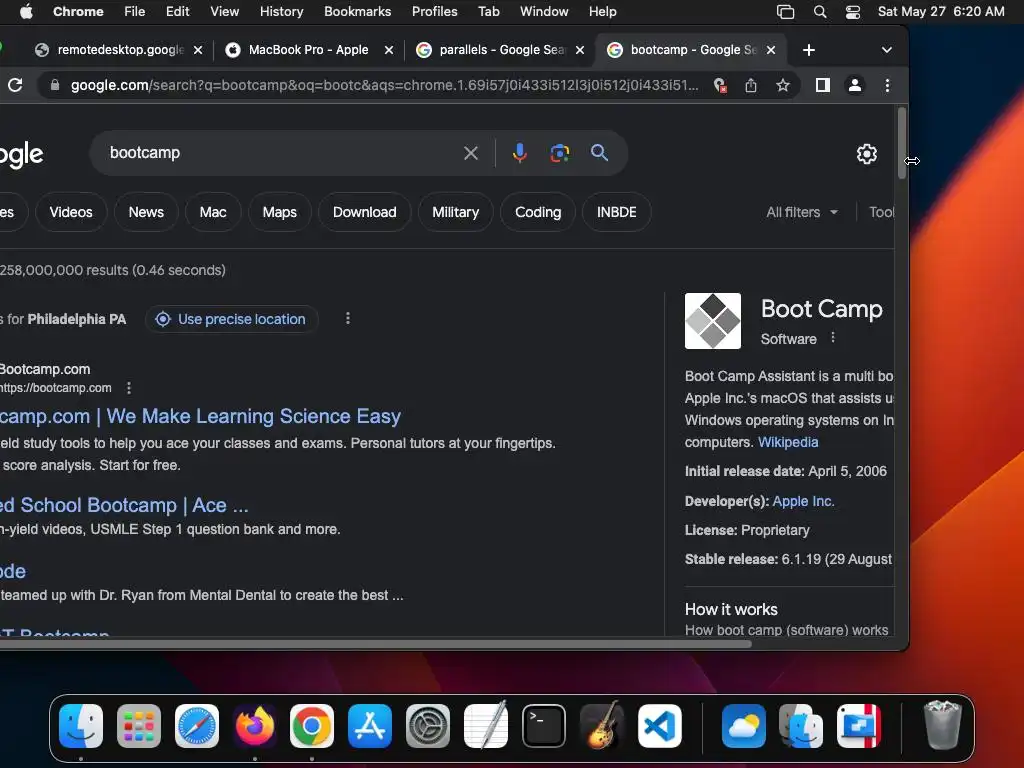Open System Settings from the dock

point(428,726)
